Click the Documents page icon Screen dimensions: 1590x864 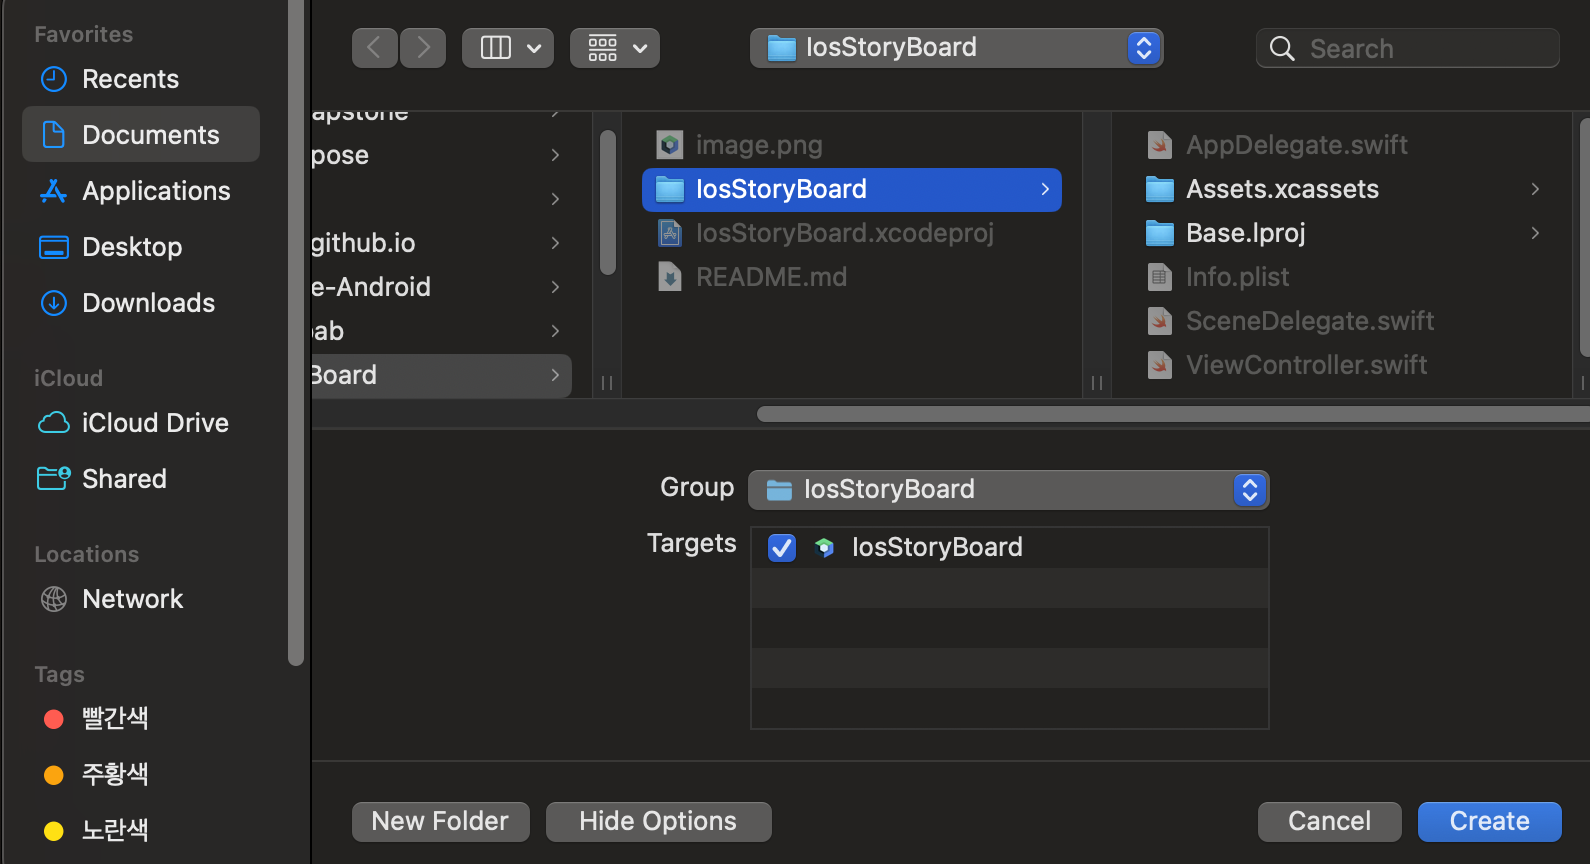pyautogui.click(x=54, y=135)
